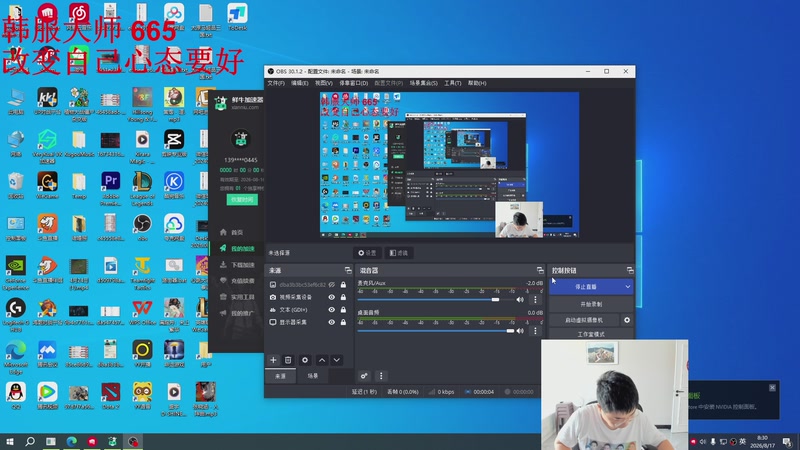Click the 启动虚拟摄像机 button
The image size is (800, 450).
tap(584, 320)
